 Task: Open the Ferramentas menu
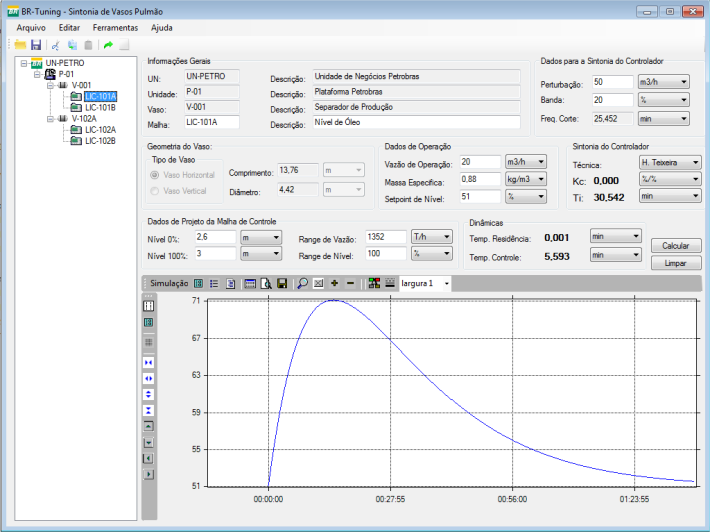(x=115, y=27)
